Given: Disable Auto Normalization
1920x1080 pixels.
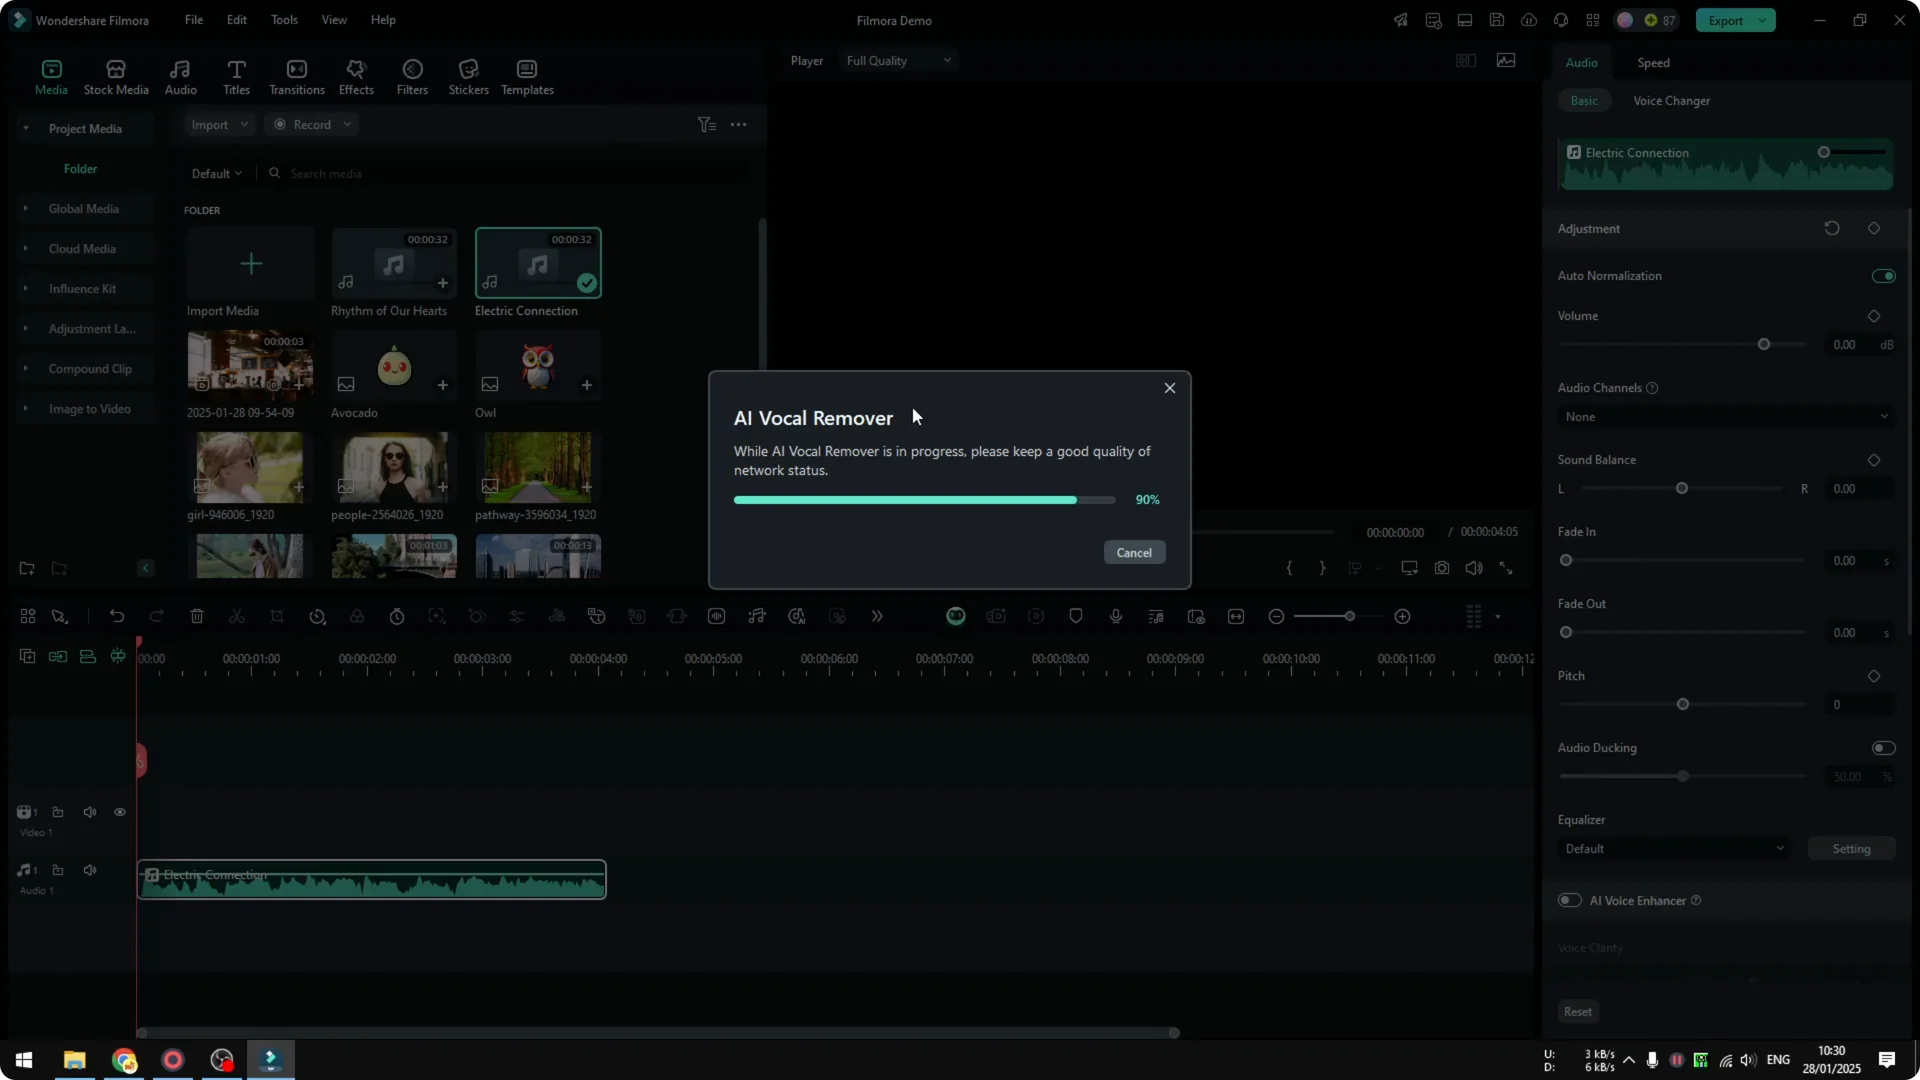Looking at the screenshot, I should pos(1882,275).
